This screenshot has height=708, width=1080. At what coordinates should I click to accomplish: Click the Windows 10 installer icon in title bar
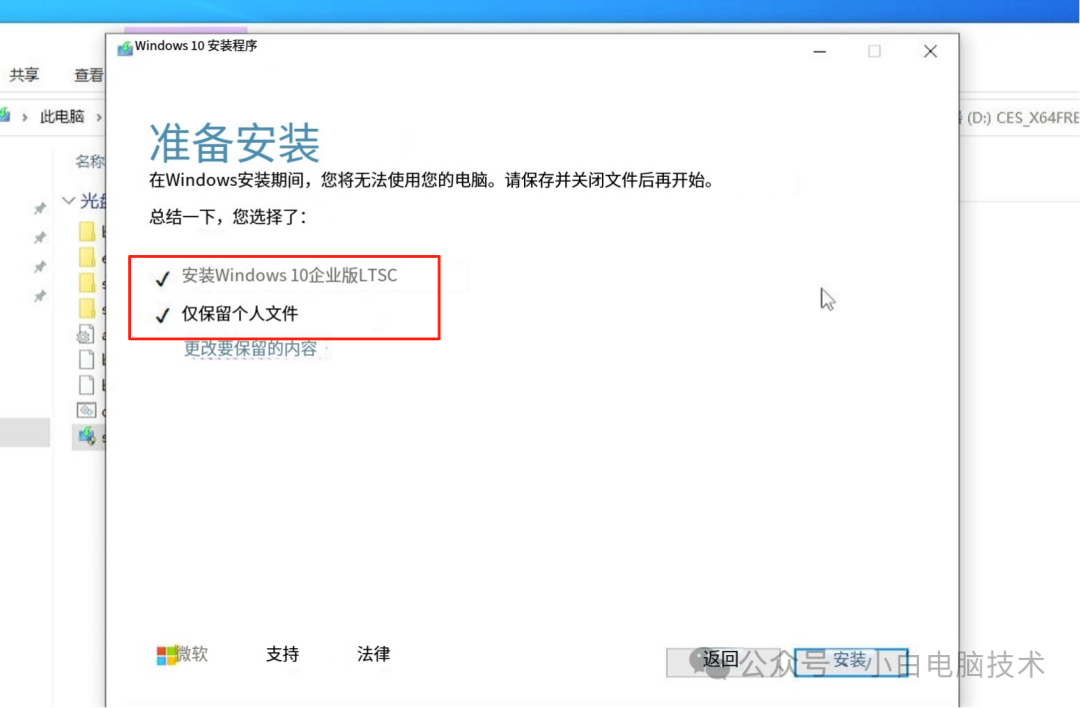coord(125,47)
